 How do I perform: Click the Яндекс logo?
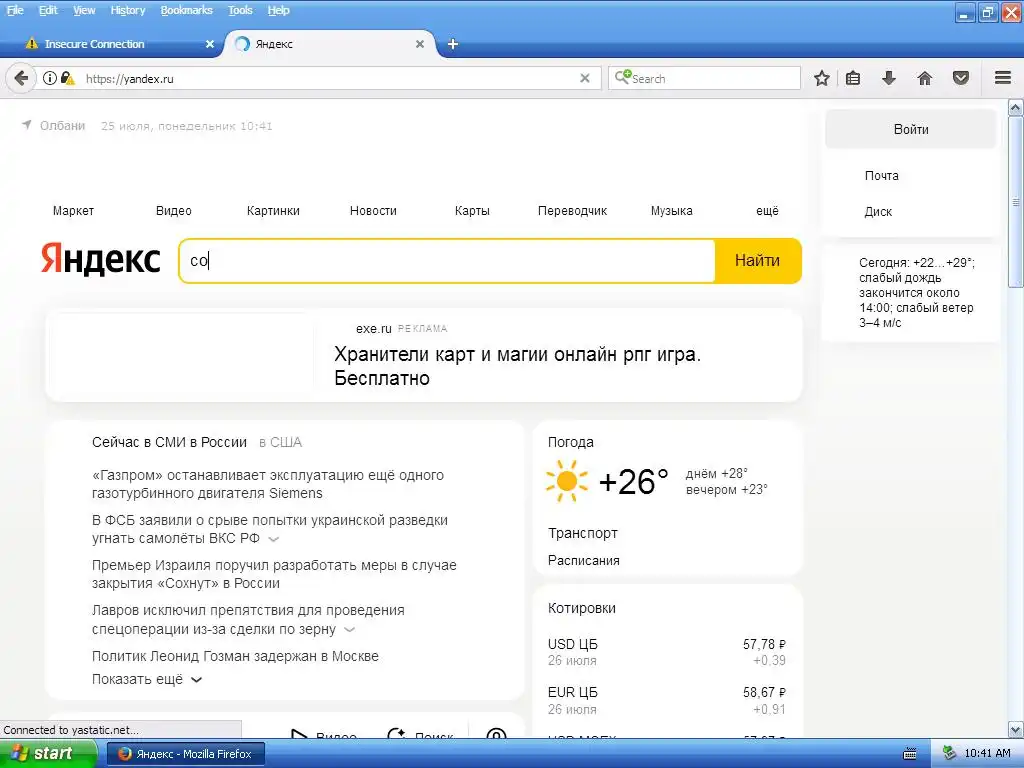point(101,259)
